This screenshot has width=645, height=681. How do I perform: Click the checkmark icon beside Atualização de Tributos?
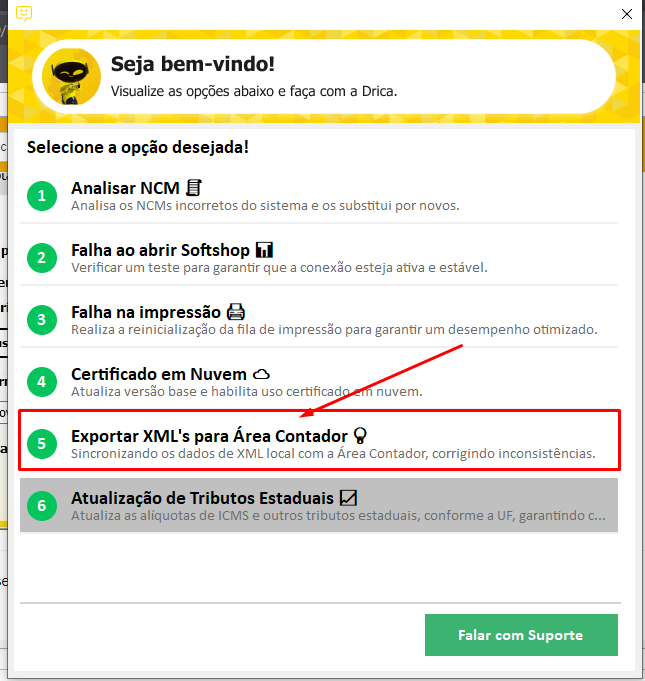(348, 498)
